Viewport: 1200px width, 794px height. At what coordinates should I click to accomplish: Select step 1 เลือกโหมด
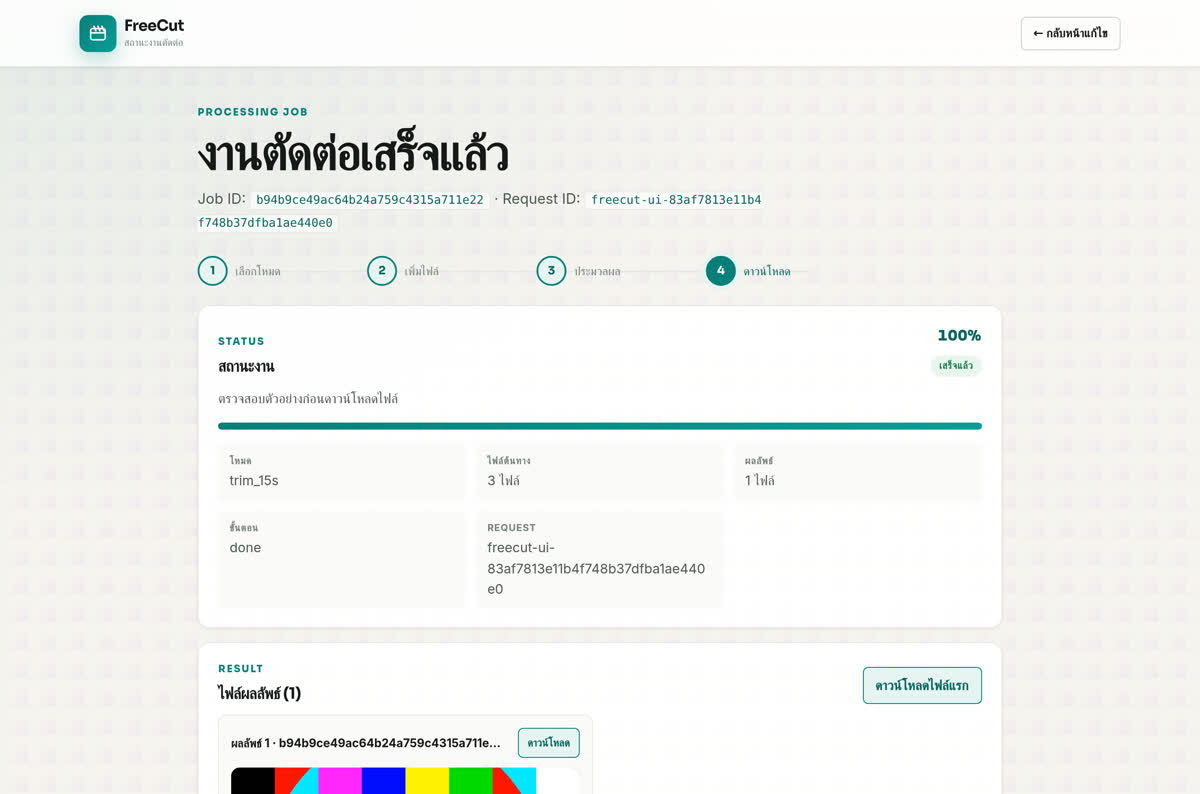(x=240, y=271)
